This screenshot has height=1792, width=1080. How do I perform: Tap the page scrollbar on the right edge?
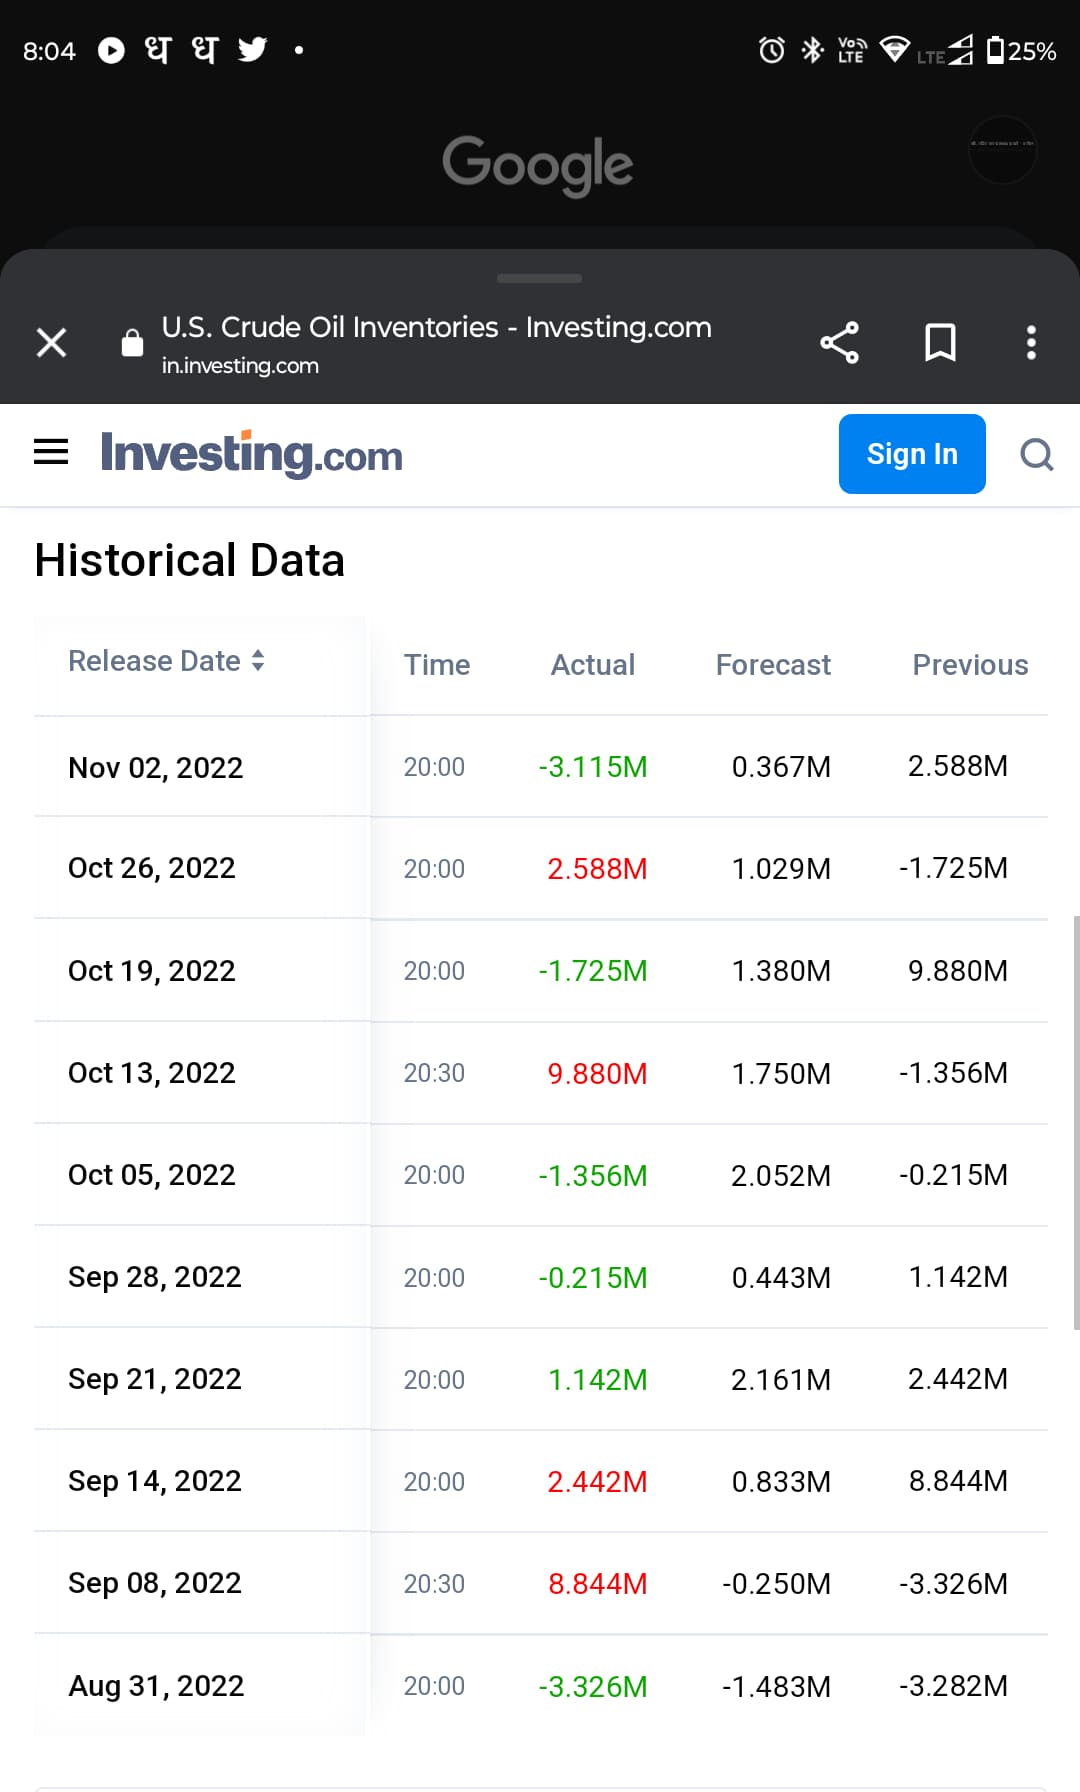pos(1076,1122)
